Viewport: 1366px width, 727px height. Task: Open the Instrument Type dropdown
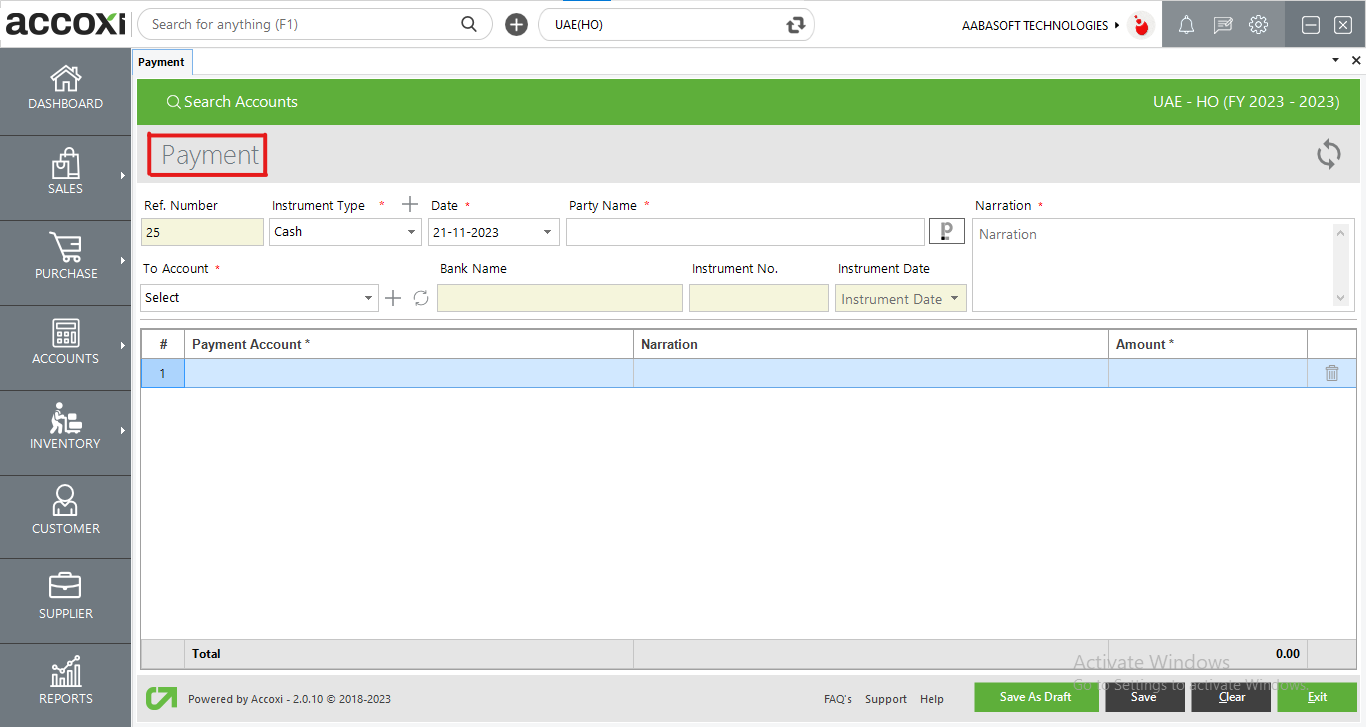click(413, 231)
